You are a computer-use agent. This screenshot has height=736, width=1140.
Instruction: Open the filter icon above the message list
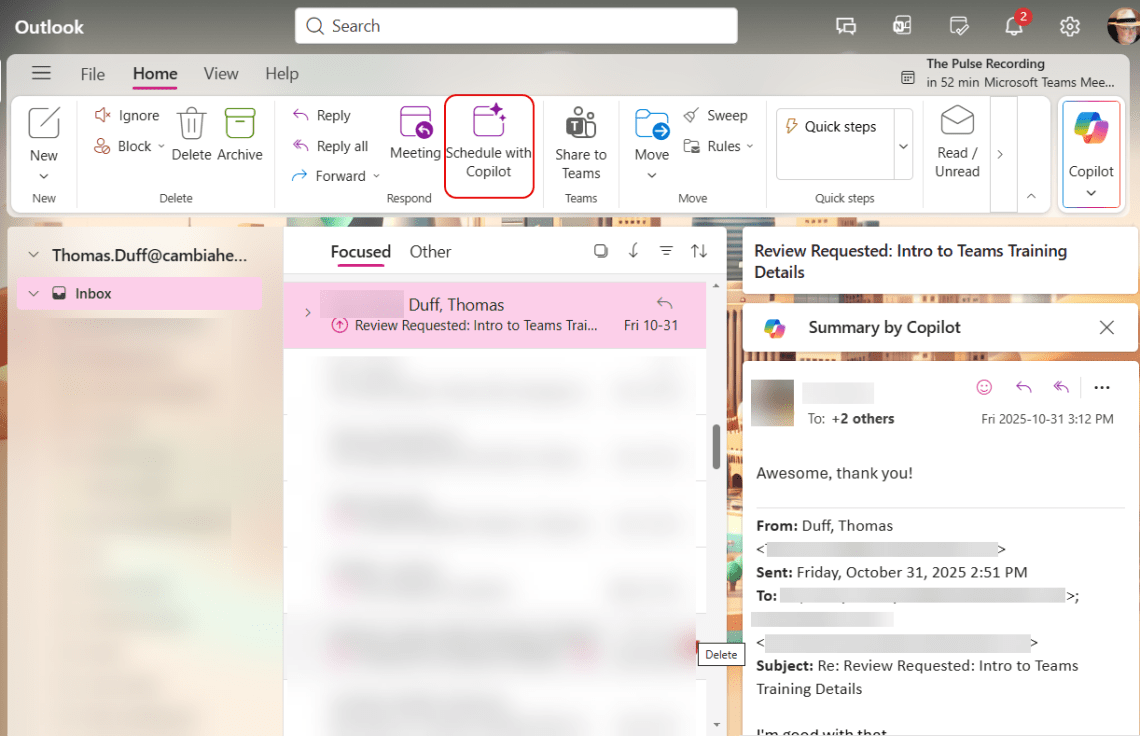tap(666, 251)
